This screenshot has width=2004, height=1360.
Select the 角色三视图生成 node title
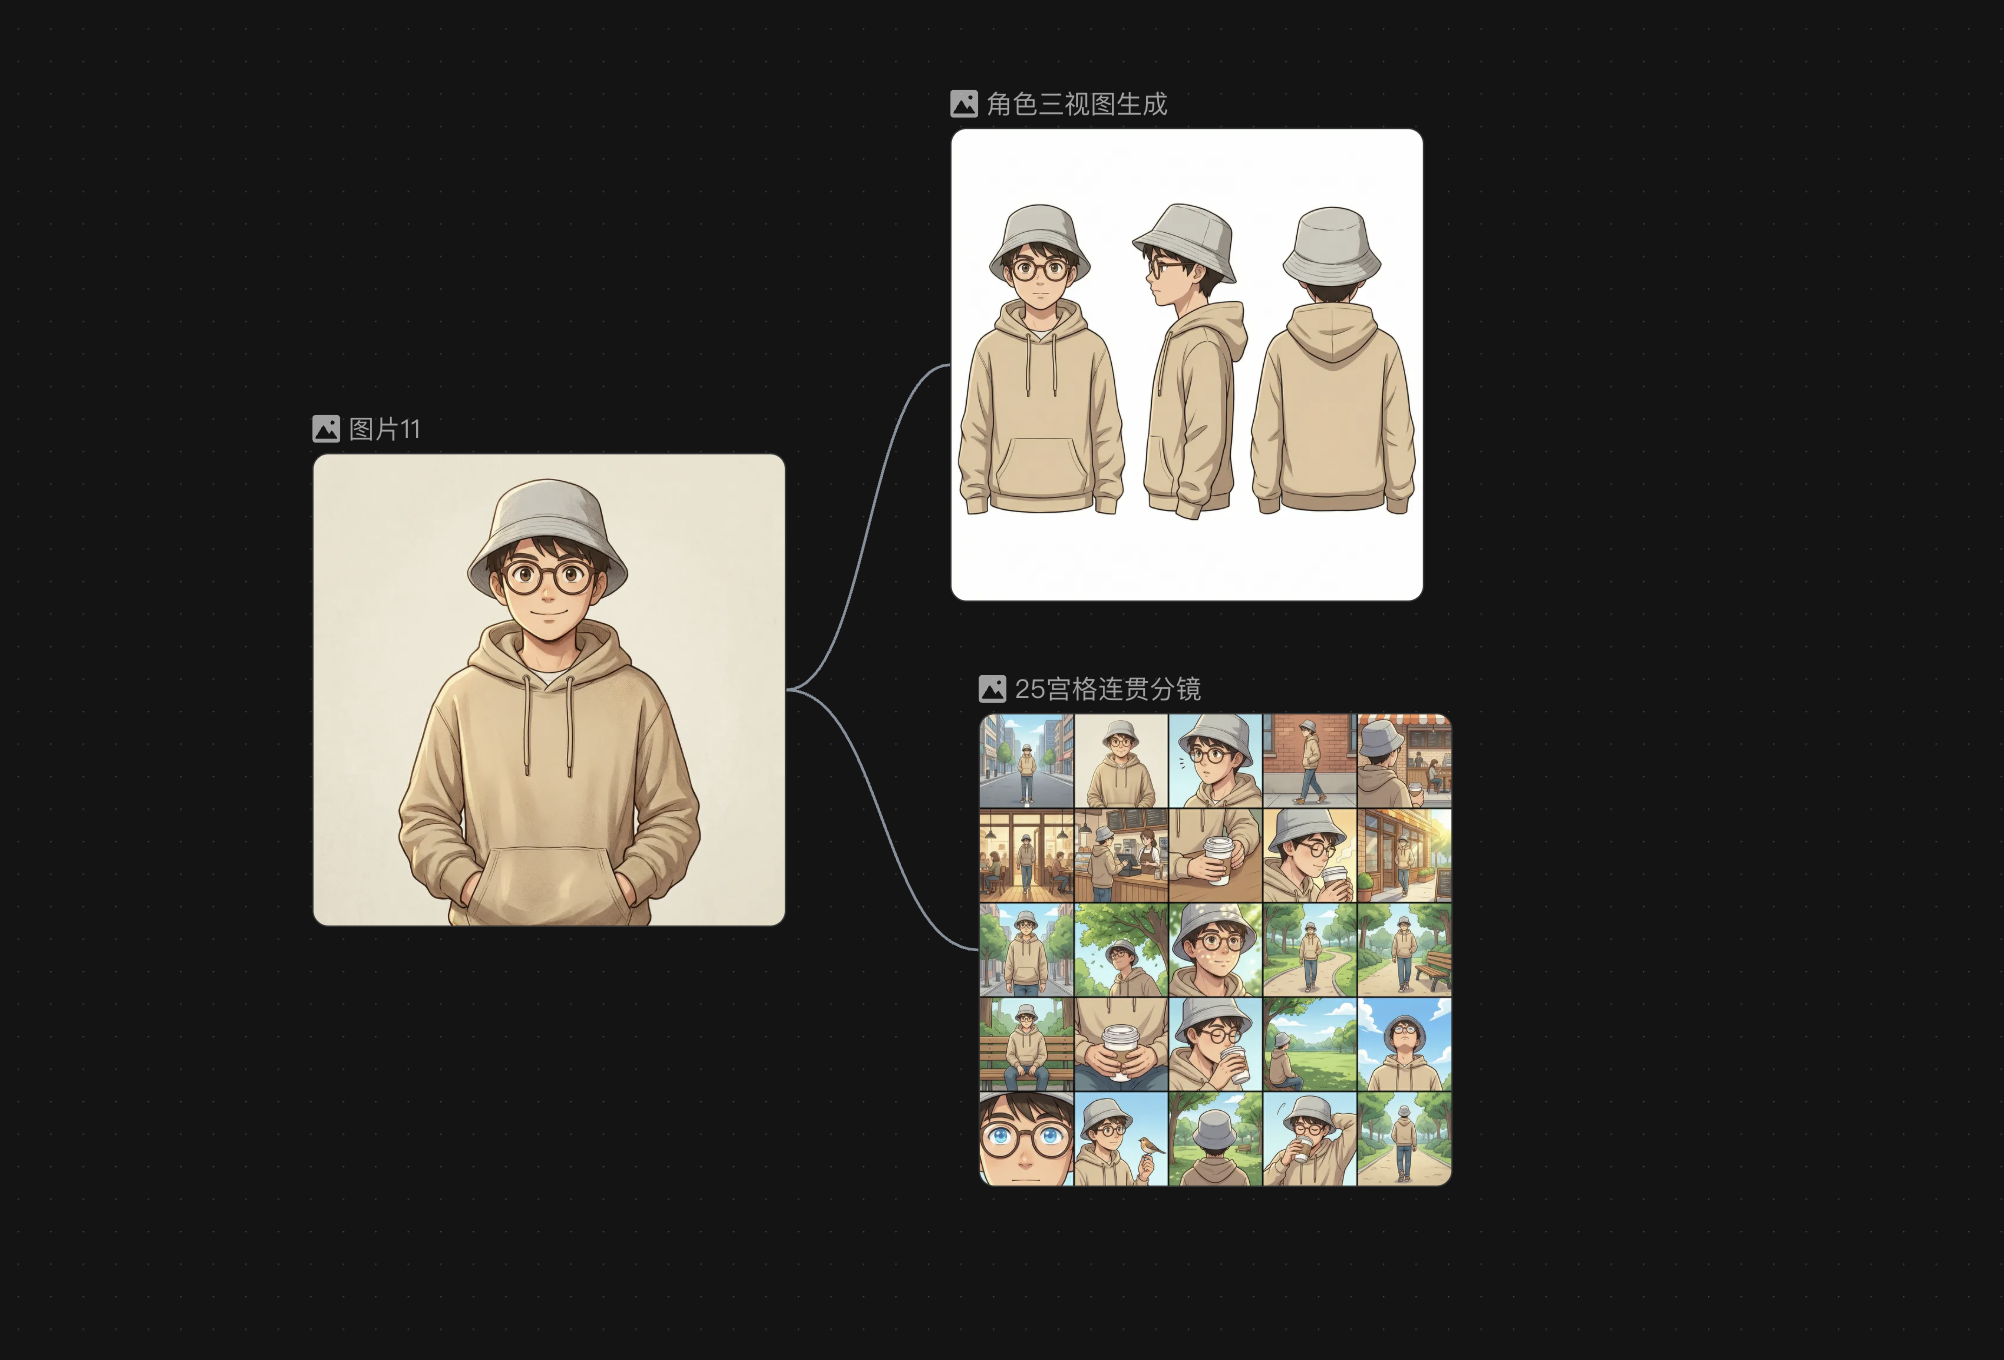(x=1077, y=104)
